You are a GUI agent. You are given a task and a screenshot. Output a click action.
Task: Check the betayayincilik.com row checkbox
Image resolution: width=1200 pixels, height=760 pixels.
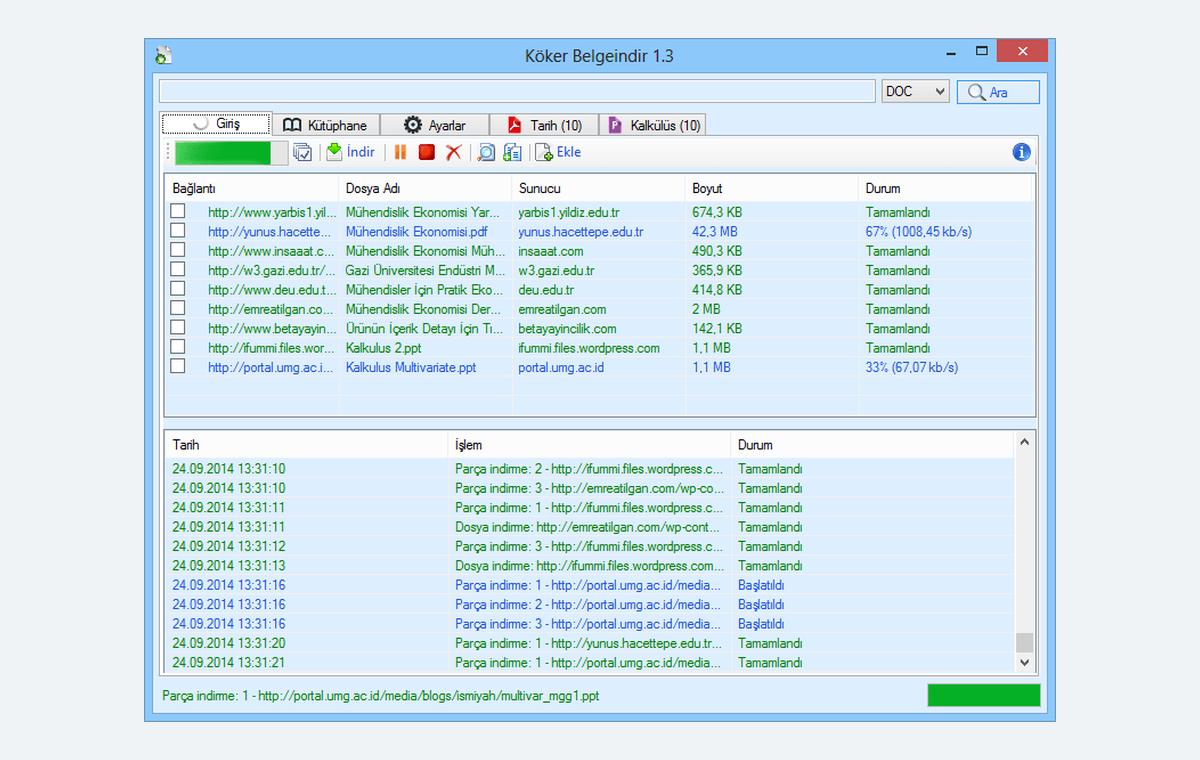coord(178,327)
